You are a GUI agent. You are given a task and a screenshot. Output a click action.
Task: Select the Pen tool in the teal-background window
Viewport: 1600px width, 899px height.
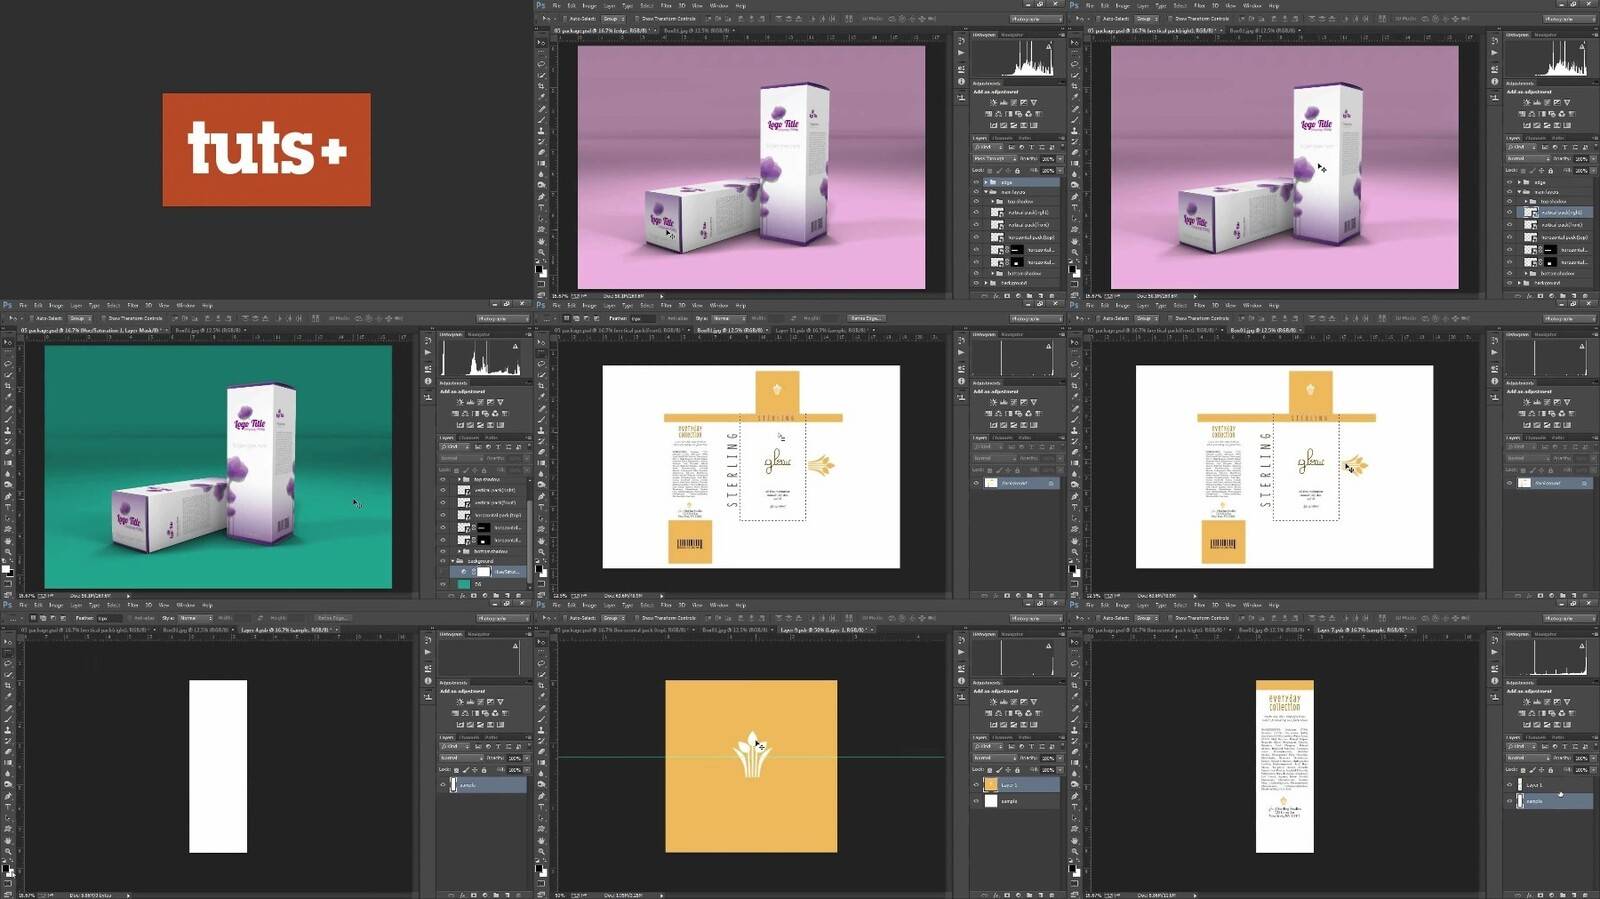click(8, 496)
